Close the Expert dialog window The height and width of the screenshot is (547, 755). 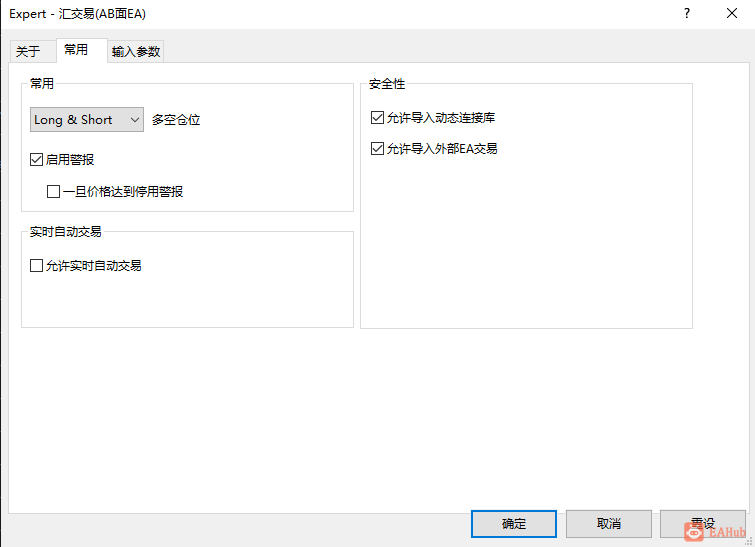(x=732, y=13)
